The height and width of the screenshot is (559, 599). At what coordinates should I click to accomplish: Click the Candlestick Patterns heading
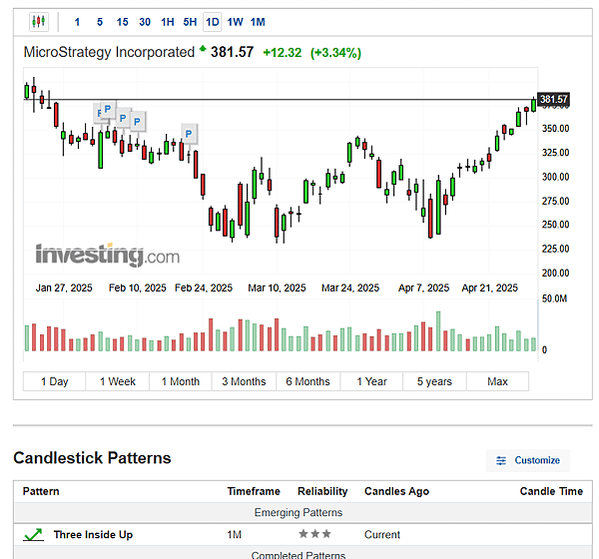click(92, 458)
